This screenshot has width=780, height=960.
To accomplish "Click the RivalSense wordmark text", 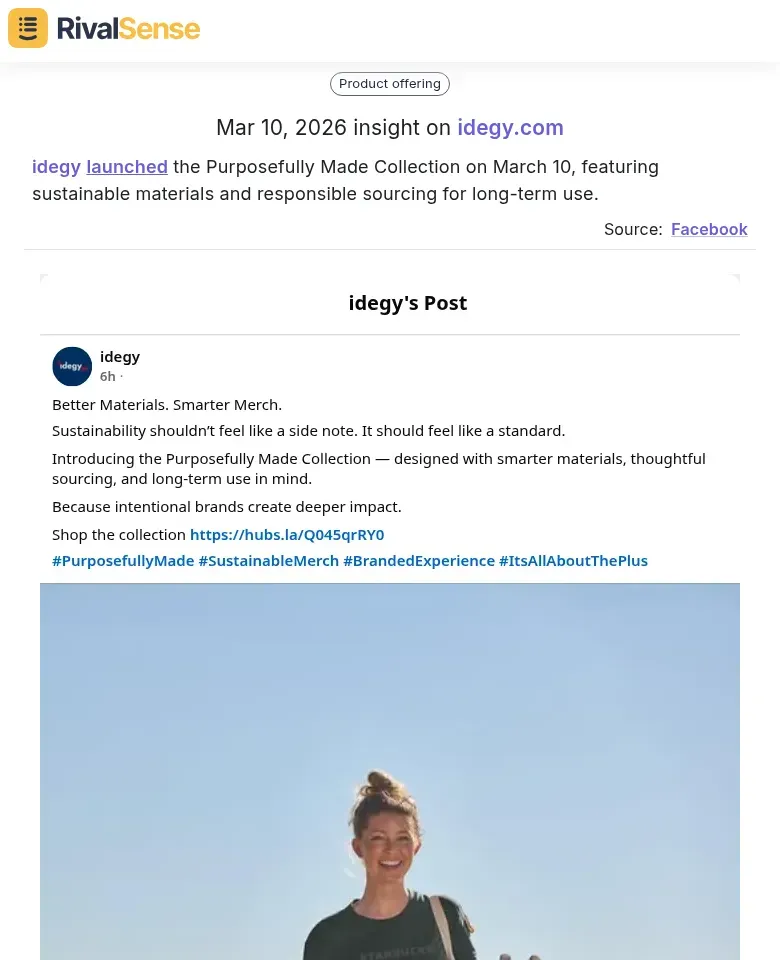I will click(x=128, y=28).
